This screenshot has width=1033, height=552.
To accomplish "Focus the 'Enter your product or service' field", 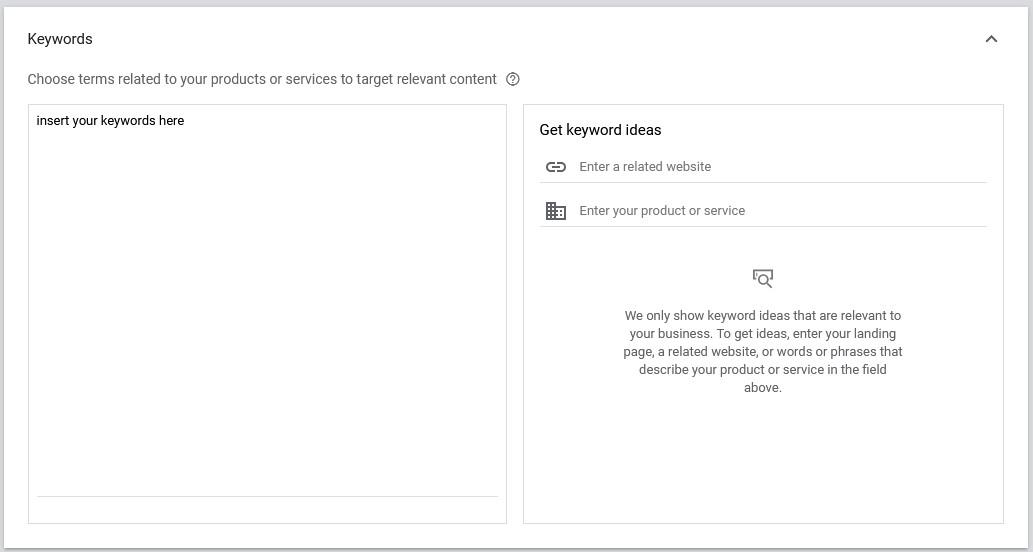I will click(x=780, y=211).
